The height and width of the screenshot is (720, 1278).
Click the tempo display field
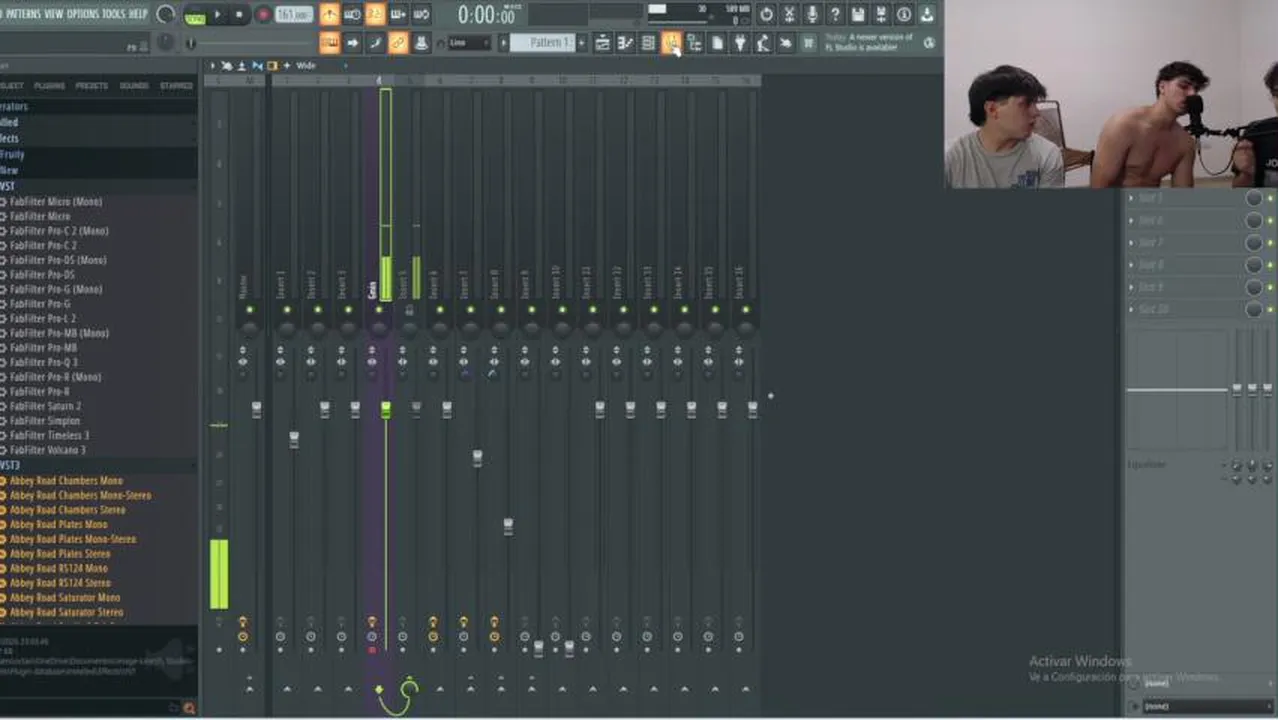pyautogui.click(x=294, y=15)
